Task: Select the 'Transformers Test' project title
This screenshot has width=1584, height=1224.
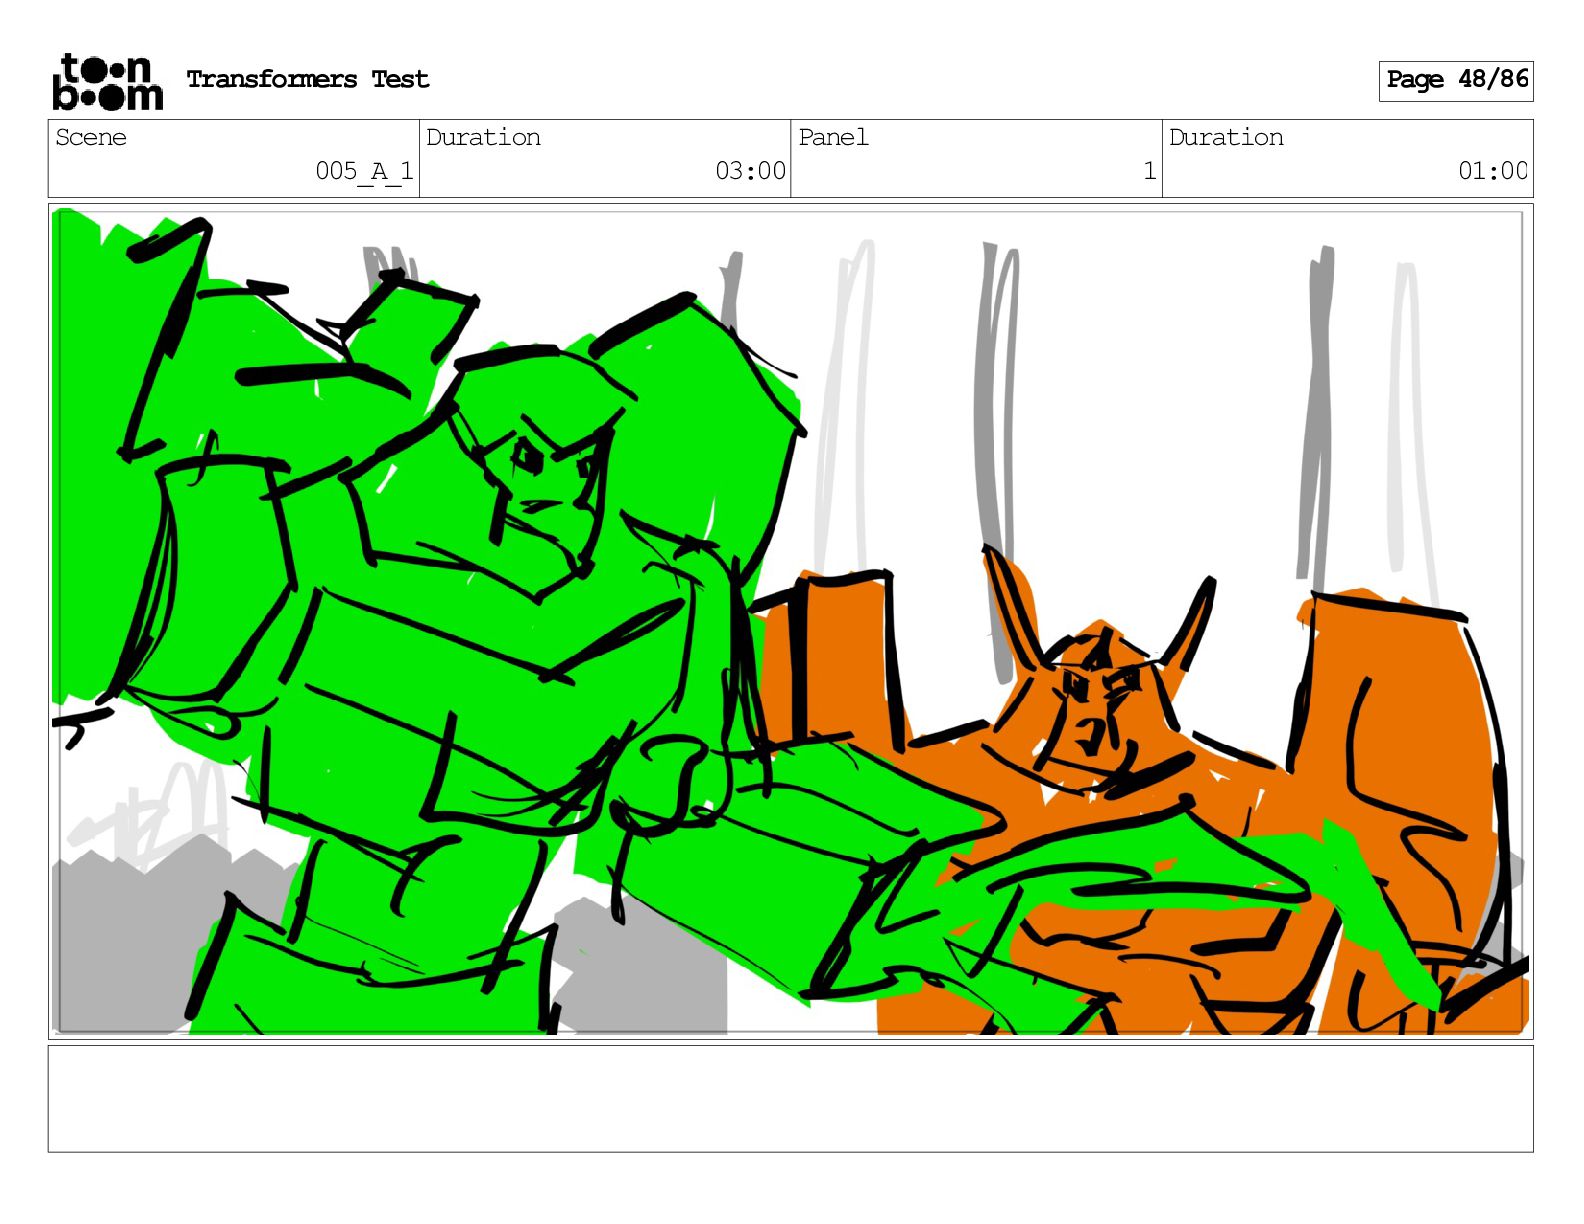Action: pos(308,79)
